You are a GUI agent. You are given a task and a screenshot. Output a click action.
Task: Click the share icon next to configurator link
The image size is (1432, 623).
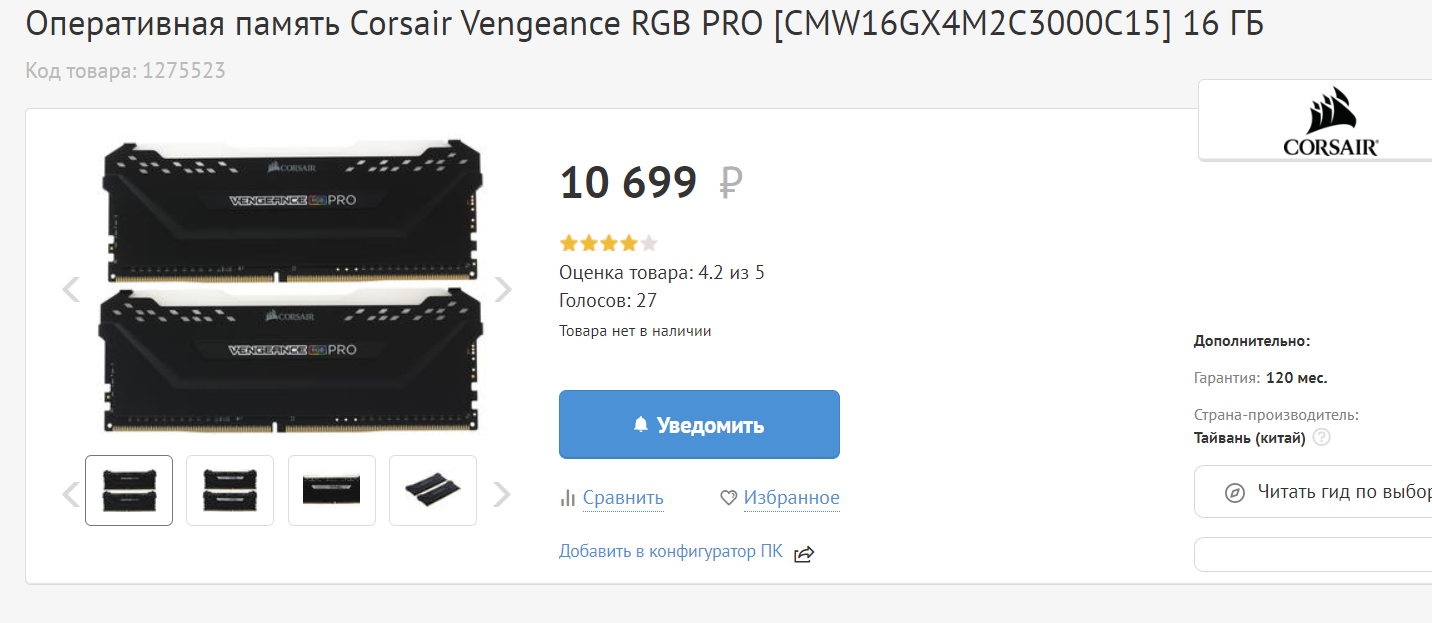point(804,554)
